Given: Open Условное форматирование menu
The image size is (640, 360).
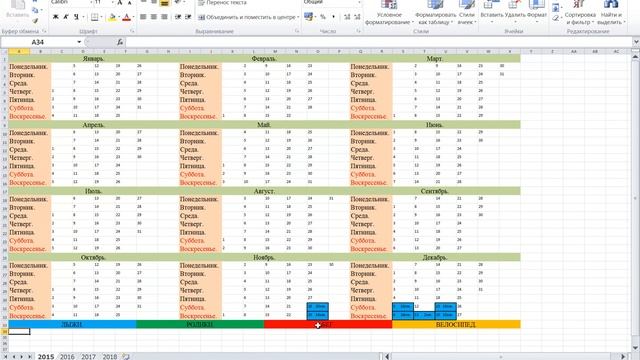Looking at the screenshot, I should (389, 13).
